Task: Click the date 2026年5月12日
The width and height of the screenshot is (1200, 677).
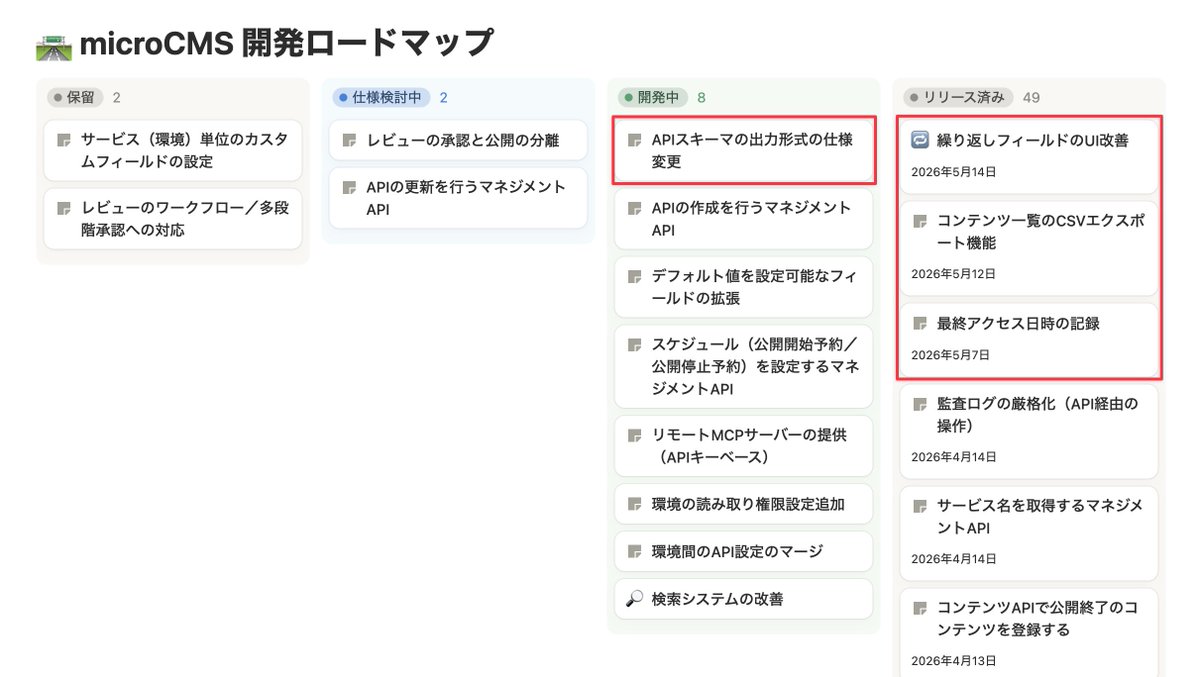Action: (x=953, y=274)
